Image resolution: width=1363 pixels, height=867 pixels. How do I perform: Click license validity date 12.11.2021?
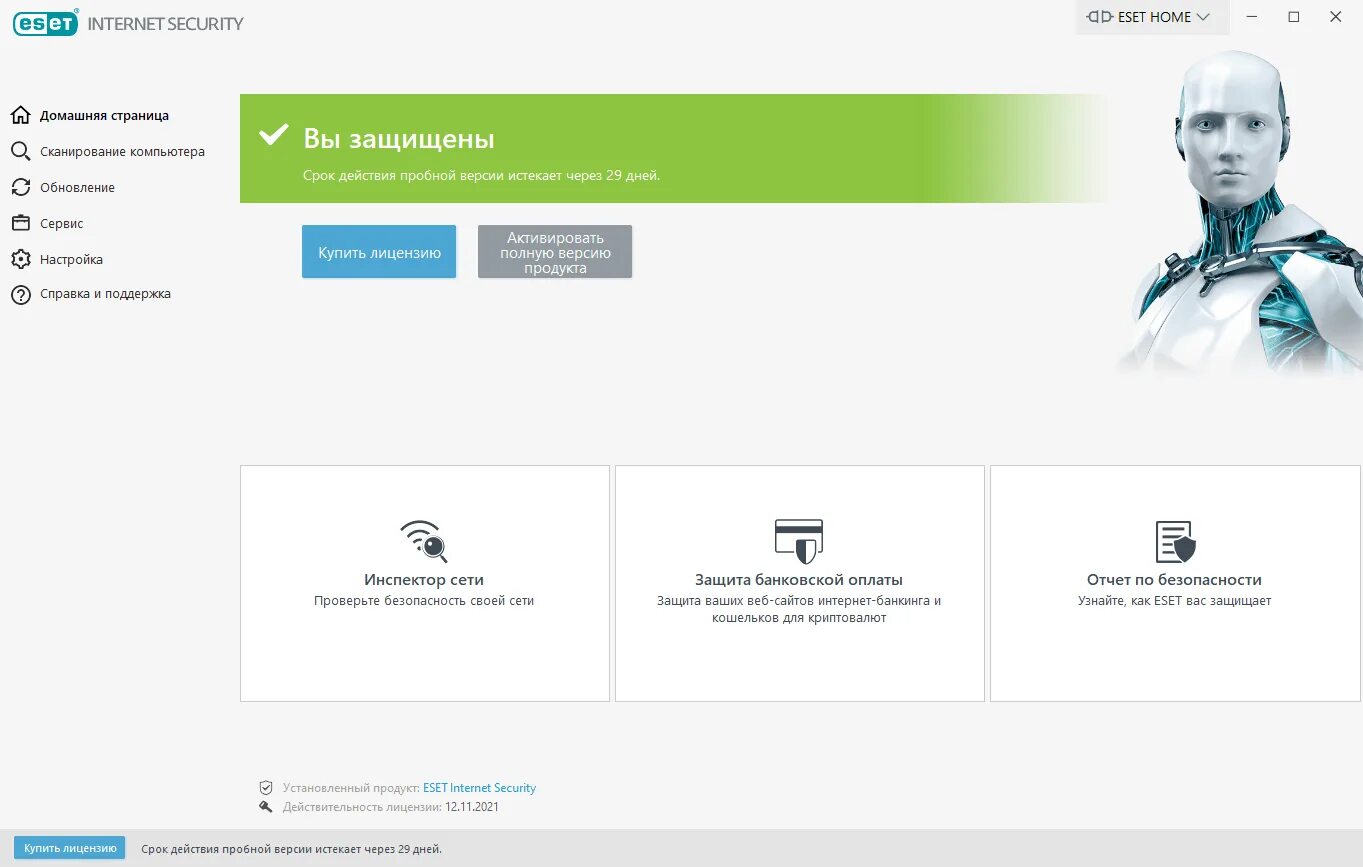click(x=472, y=807)
